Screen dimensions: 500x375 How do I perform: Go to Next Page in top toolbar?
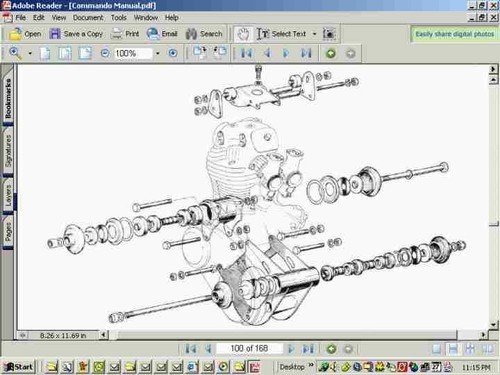[286, 53]
